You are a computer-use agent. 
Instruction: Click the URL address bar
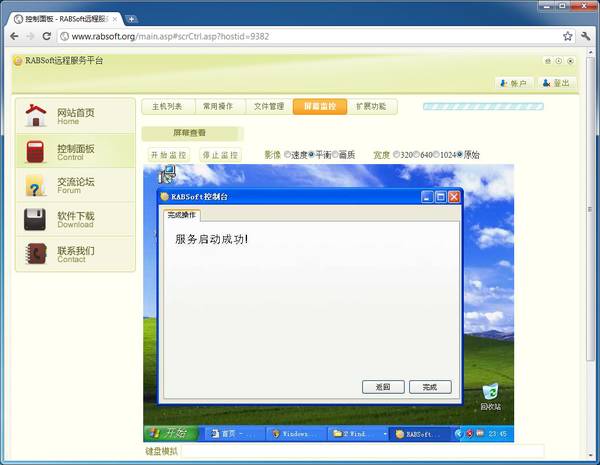click(x=300, y=37)
